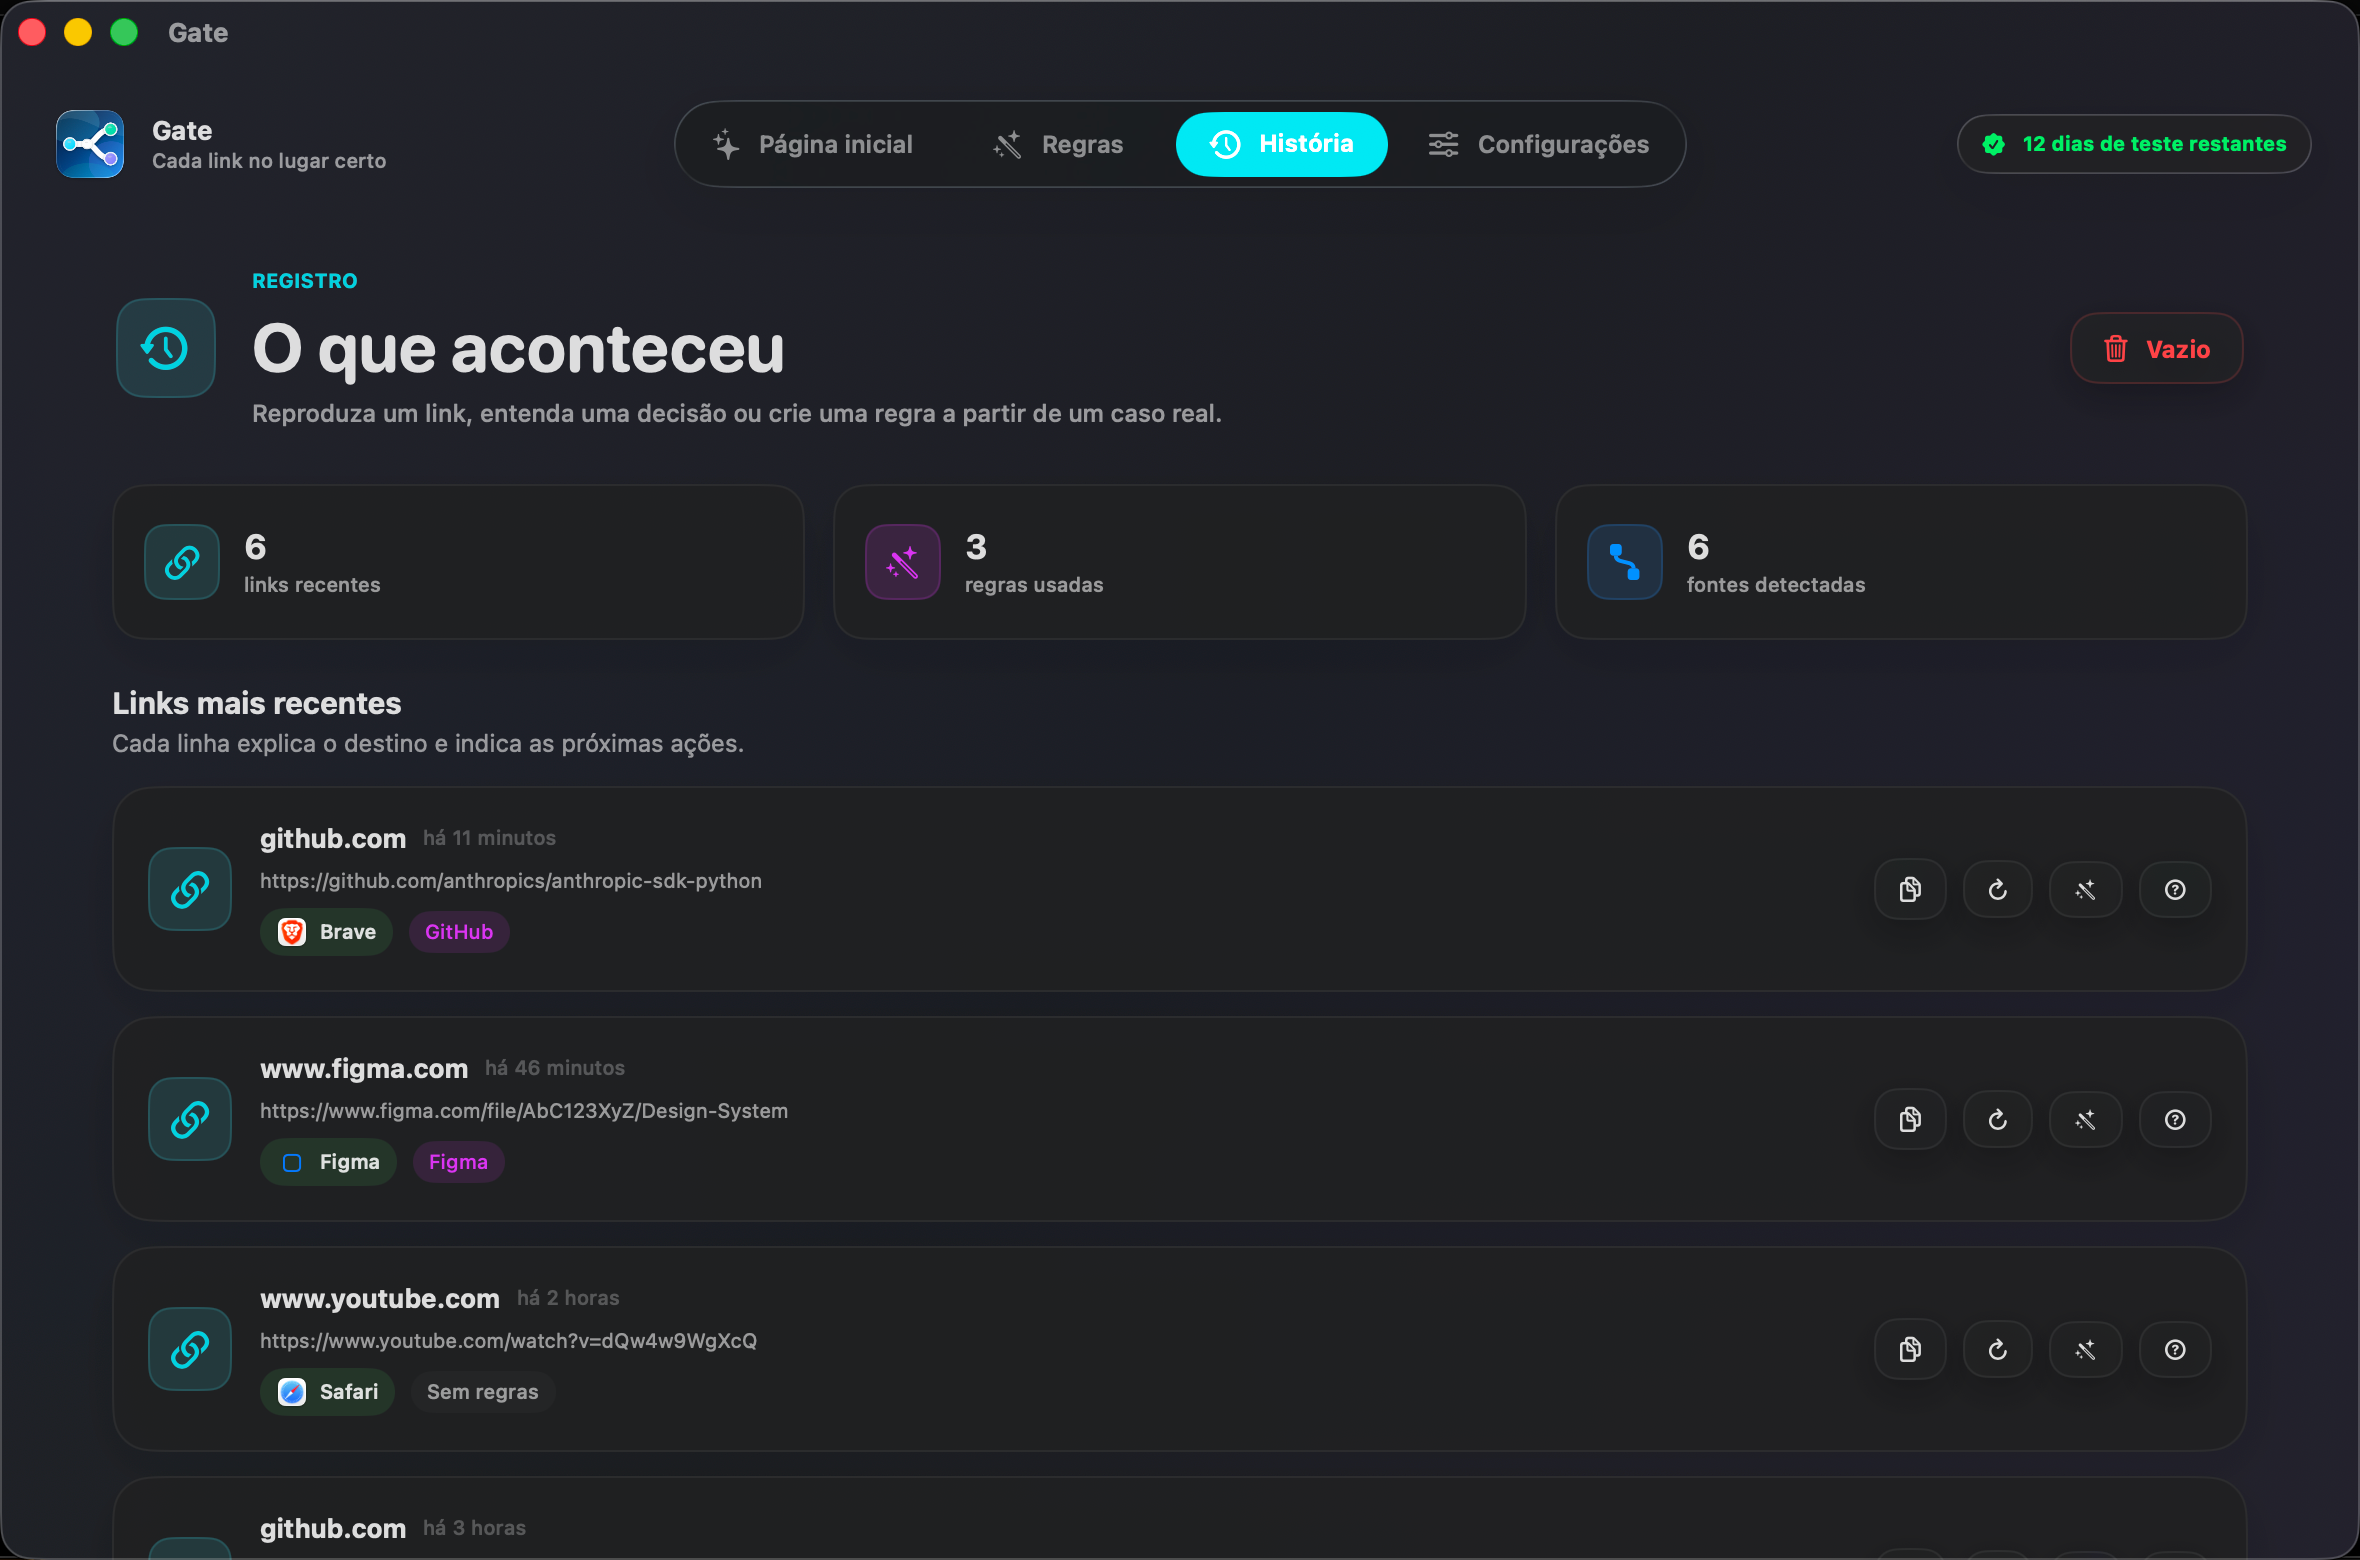The height and width of the screenshot is (1560, 2360).
Task: Click the 'regras usadas' stat label
Action: pyautogui.click(x=1034, y=585)
